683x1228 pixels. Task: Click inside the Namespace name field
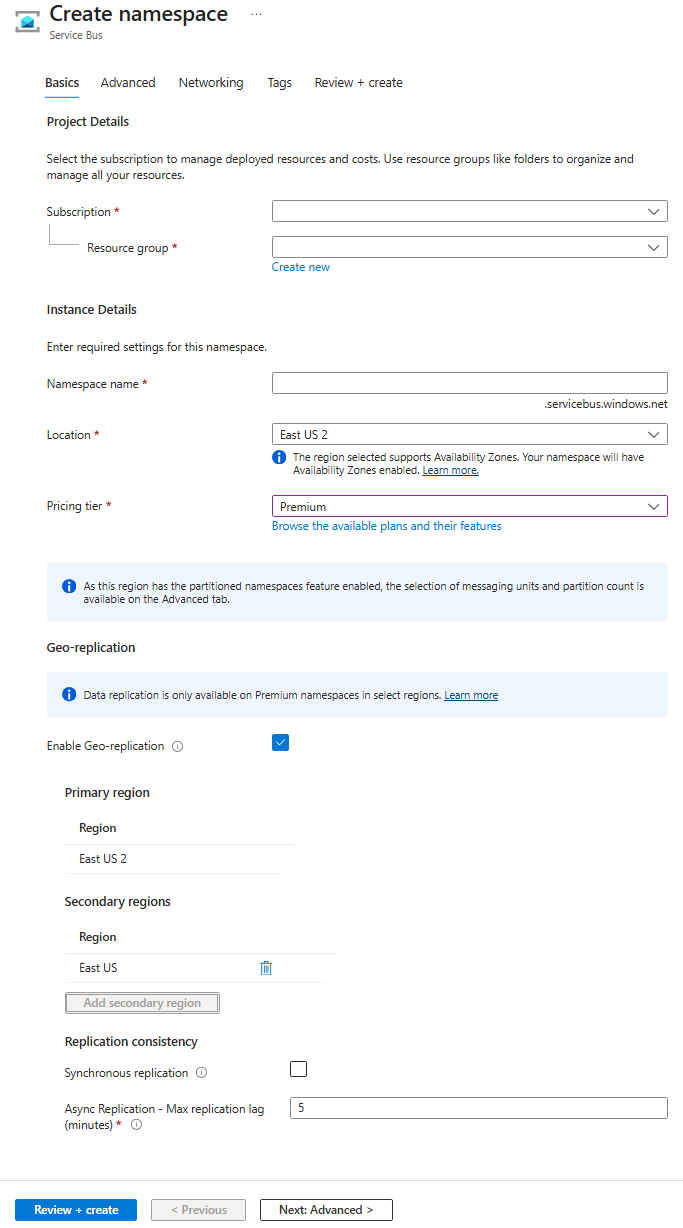click(x=469, y=382)
